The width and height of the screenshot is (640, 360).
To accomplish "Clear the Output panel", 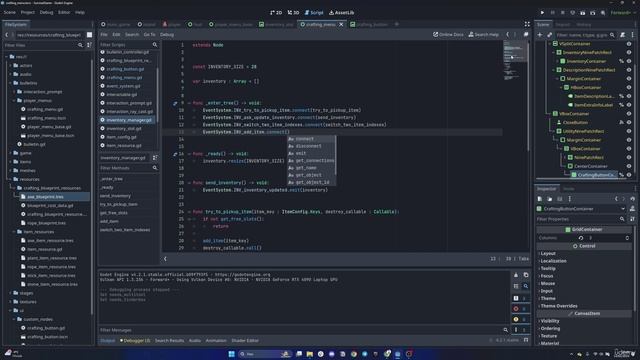I will tap(516, 275).
